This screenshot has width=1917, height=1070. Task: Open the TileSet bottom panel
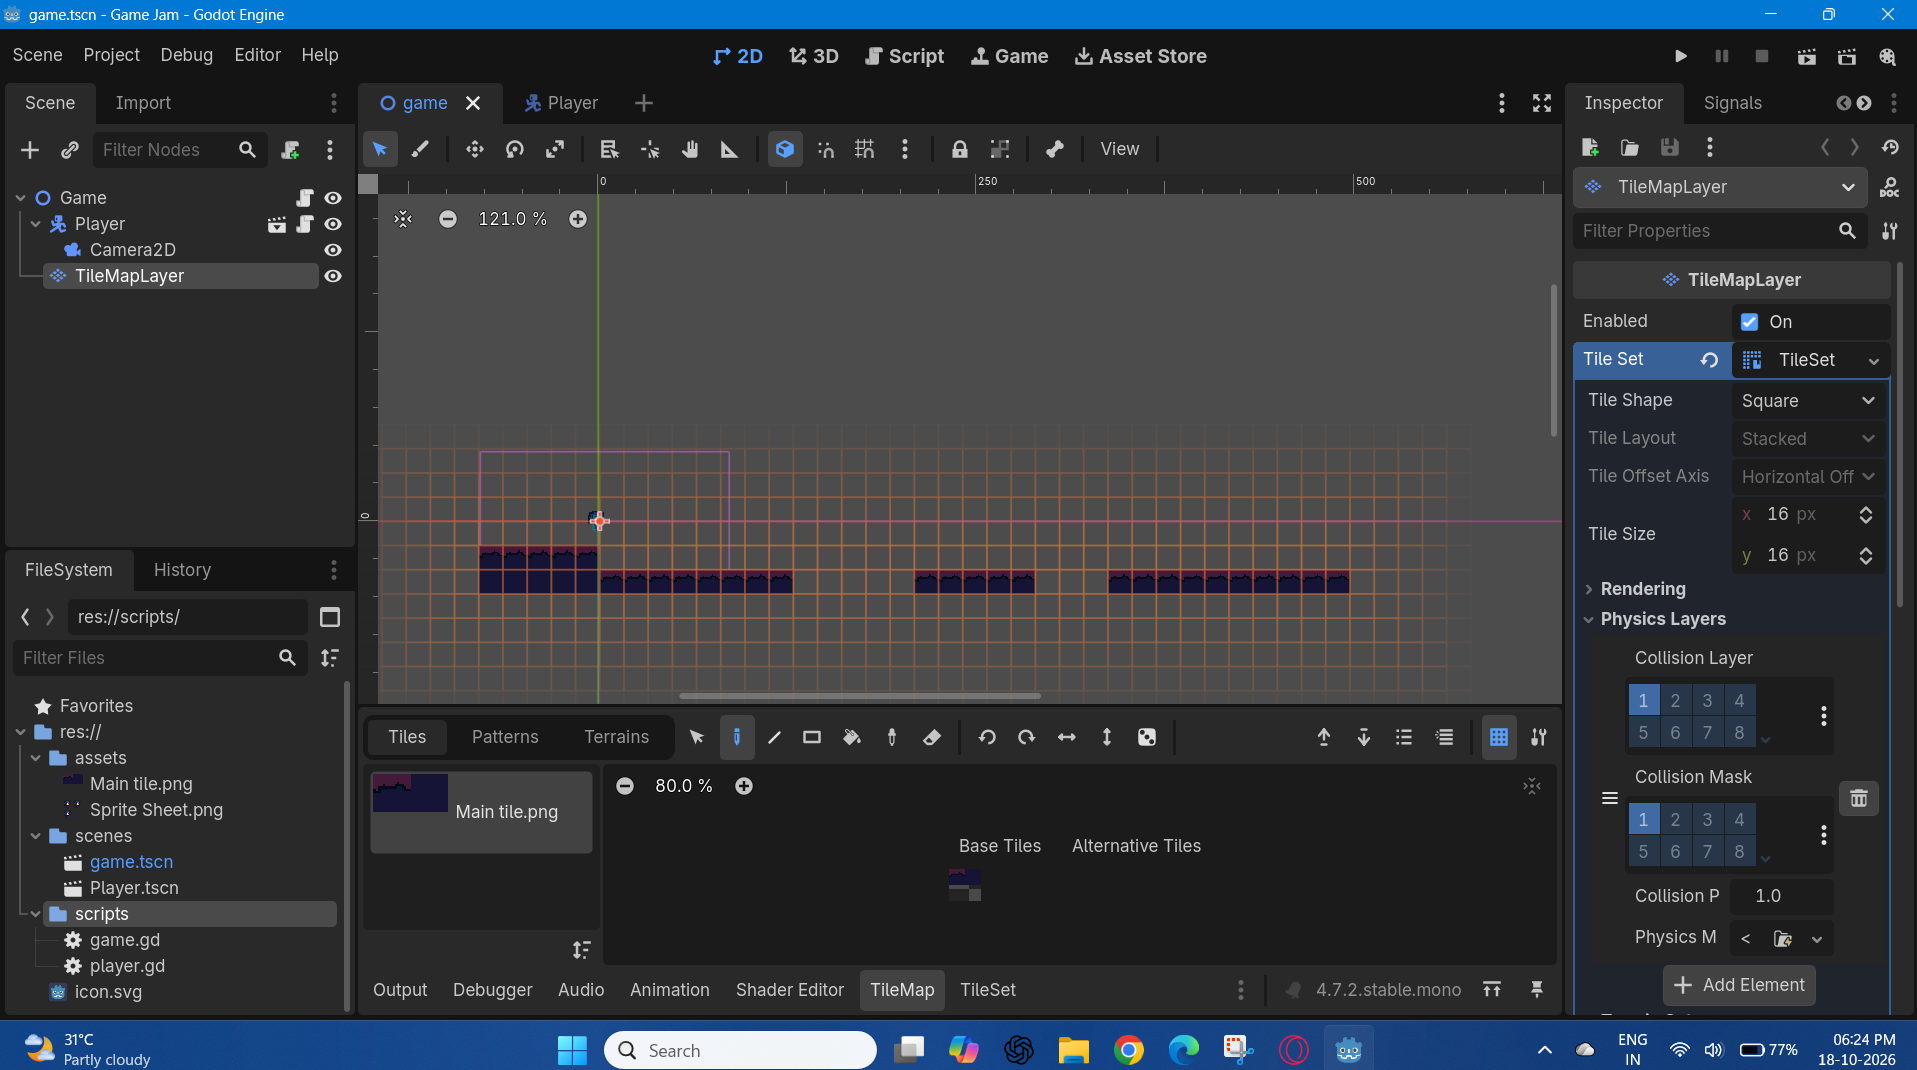(987, 990)
